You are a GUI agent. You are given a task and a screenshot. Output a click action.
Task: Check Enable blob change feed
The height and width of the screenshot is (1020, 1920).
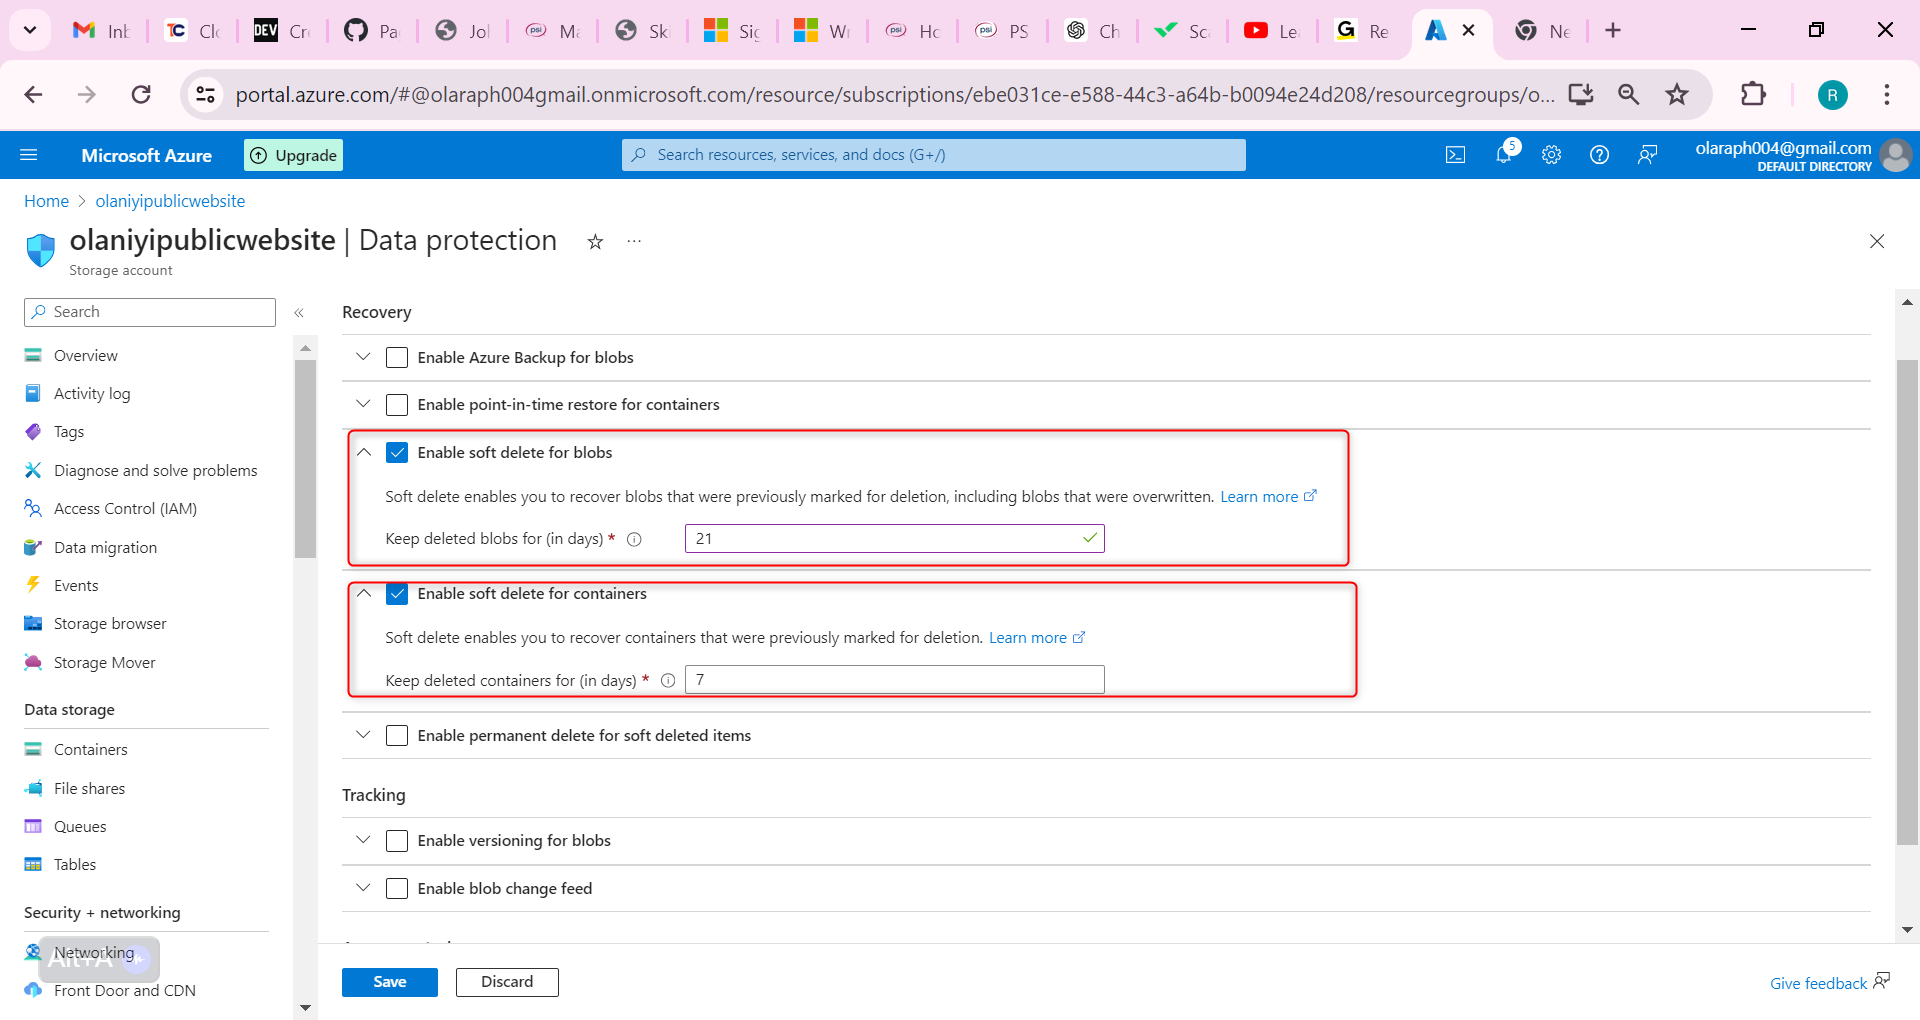[x=397, y=889]
